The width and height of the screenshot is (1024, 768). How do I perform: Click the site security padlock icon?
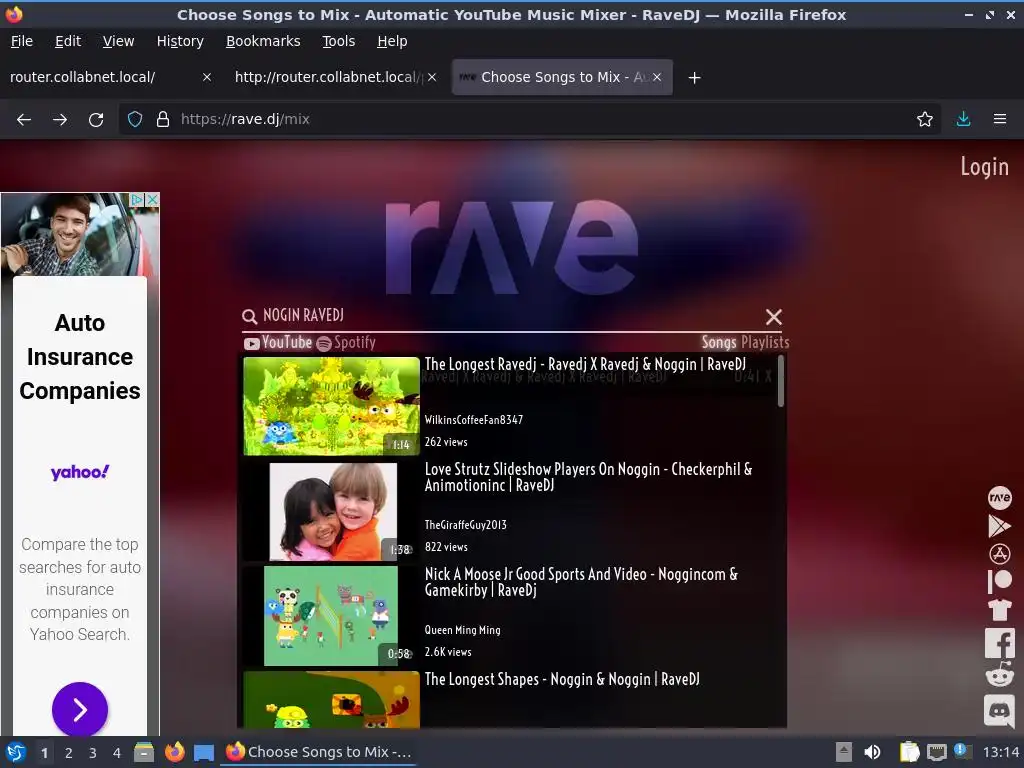coord(163,120)
